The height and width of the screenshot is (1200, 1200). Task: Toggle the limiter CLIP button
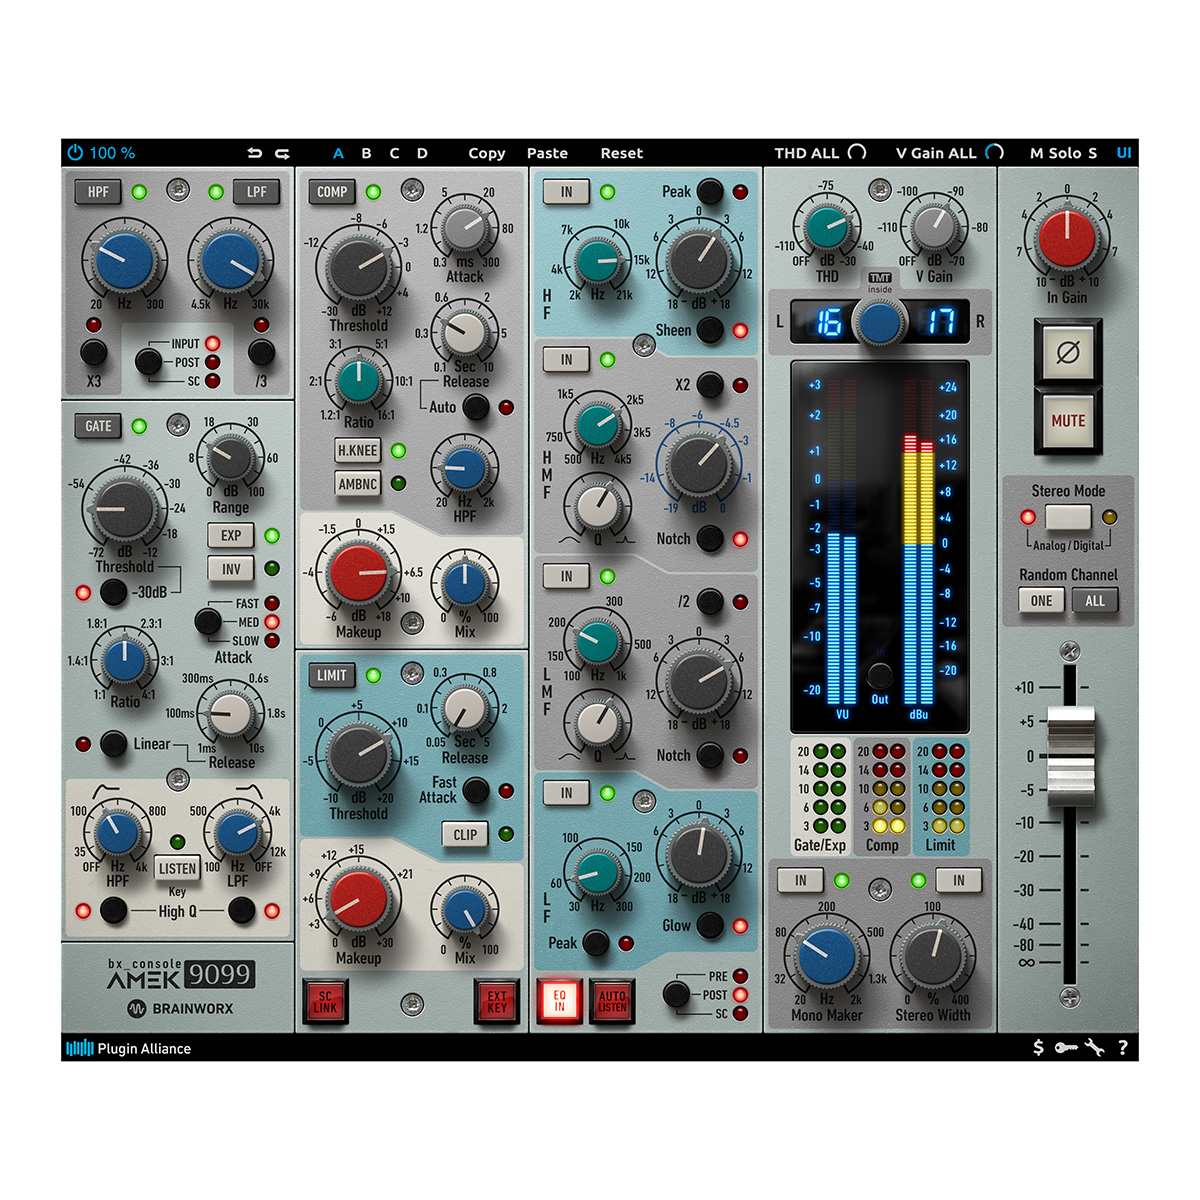pos(465,834)
